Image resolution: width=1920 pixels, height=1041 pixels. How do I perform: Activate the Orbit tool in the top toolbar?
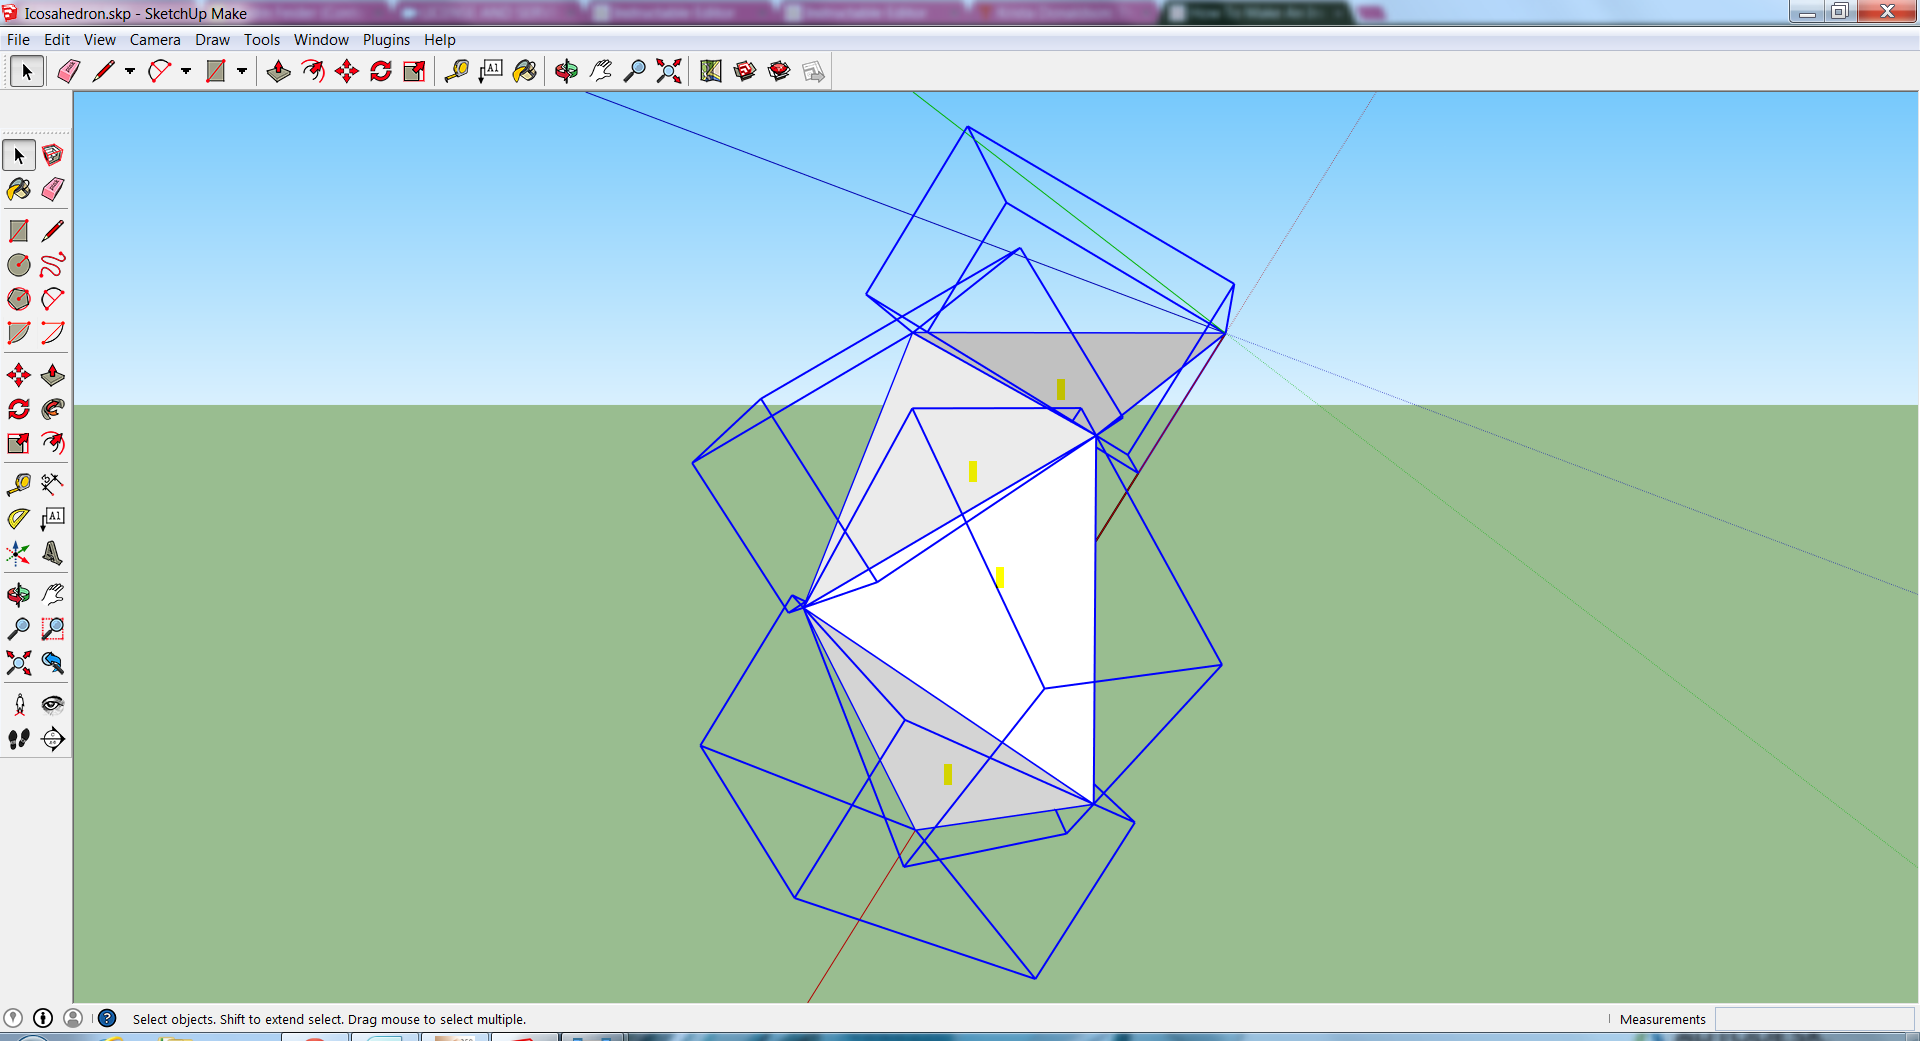pyautogui.click(x=567, y=71)
